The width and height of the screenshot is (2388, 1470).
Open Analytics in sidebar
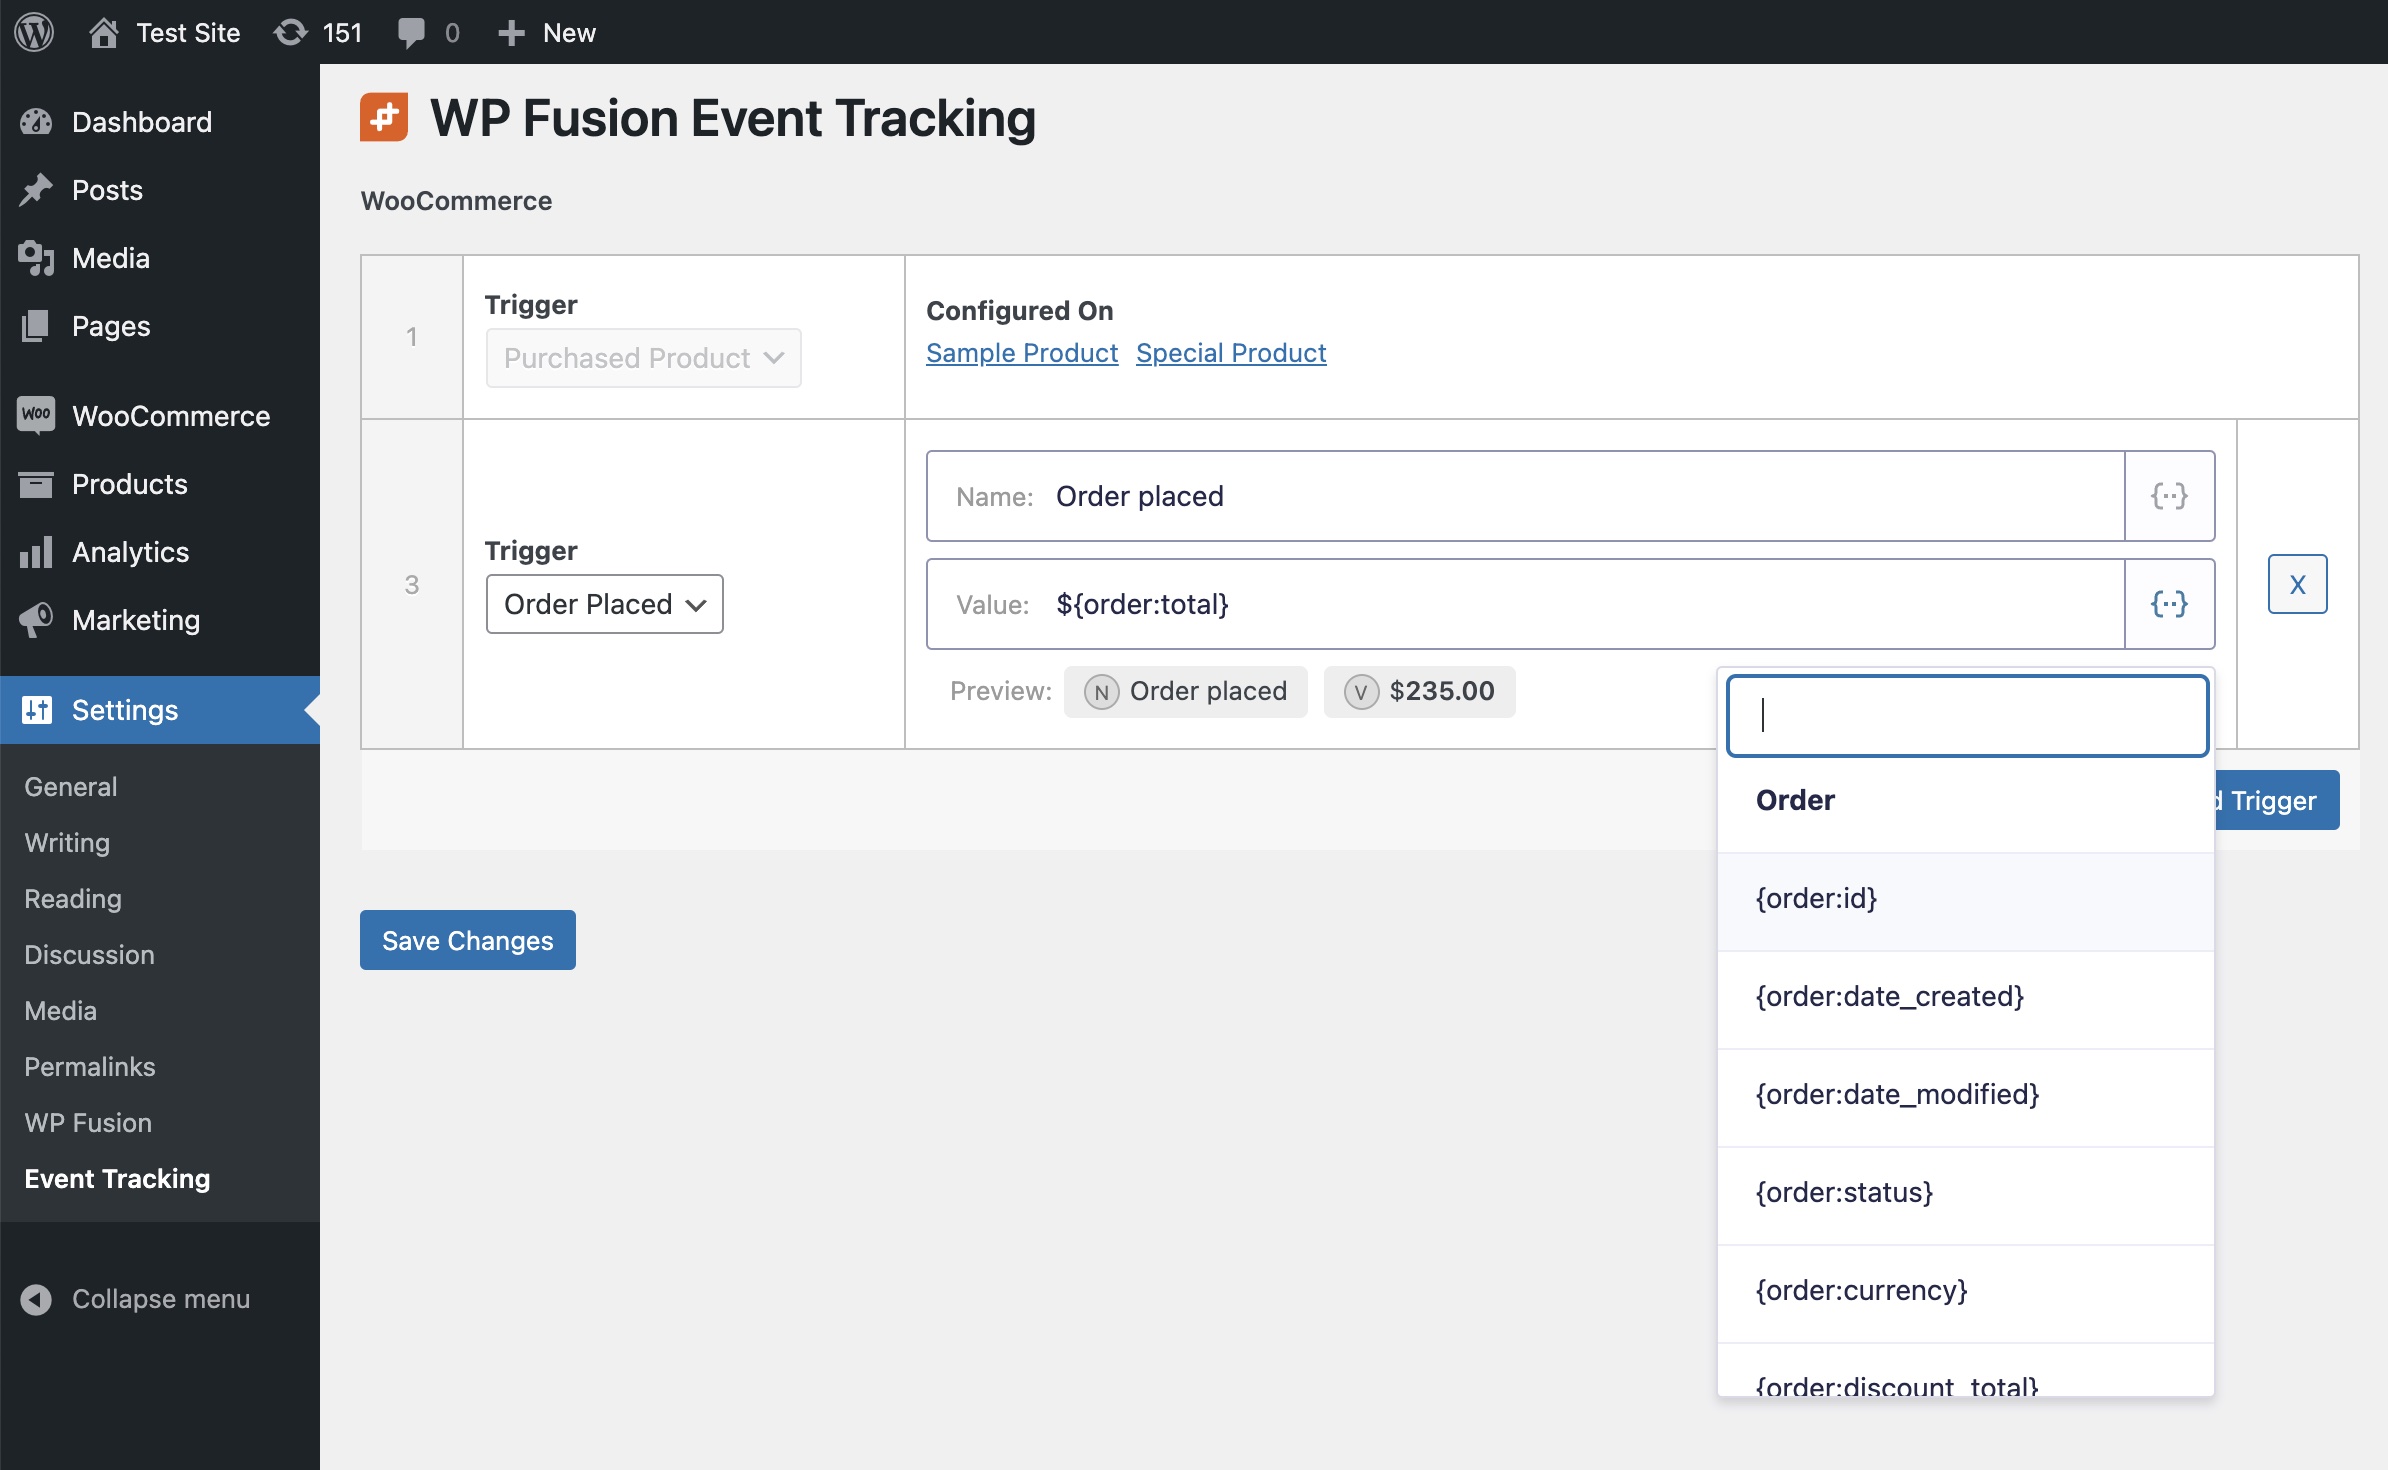(130, 552)
